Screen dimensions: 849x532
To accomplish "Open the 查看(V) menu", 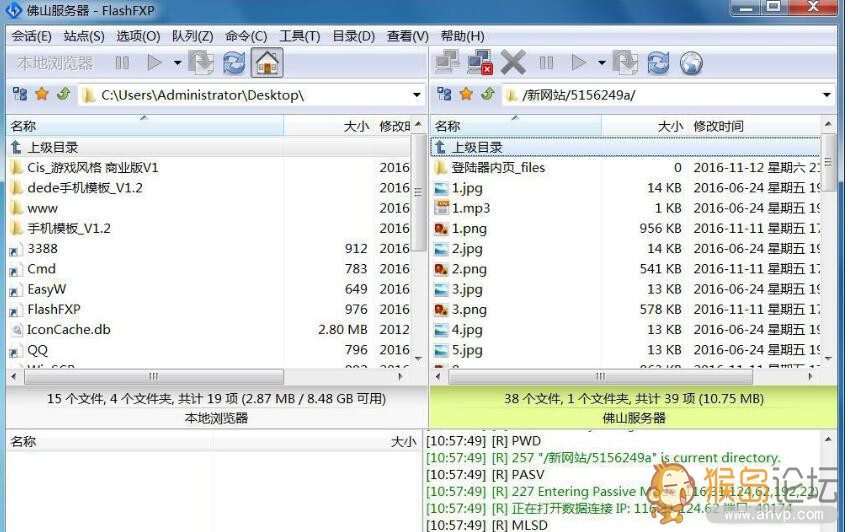I will 407,36.
